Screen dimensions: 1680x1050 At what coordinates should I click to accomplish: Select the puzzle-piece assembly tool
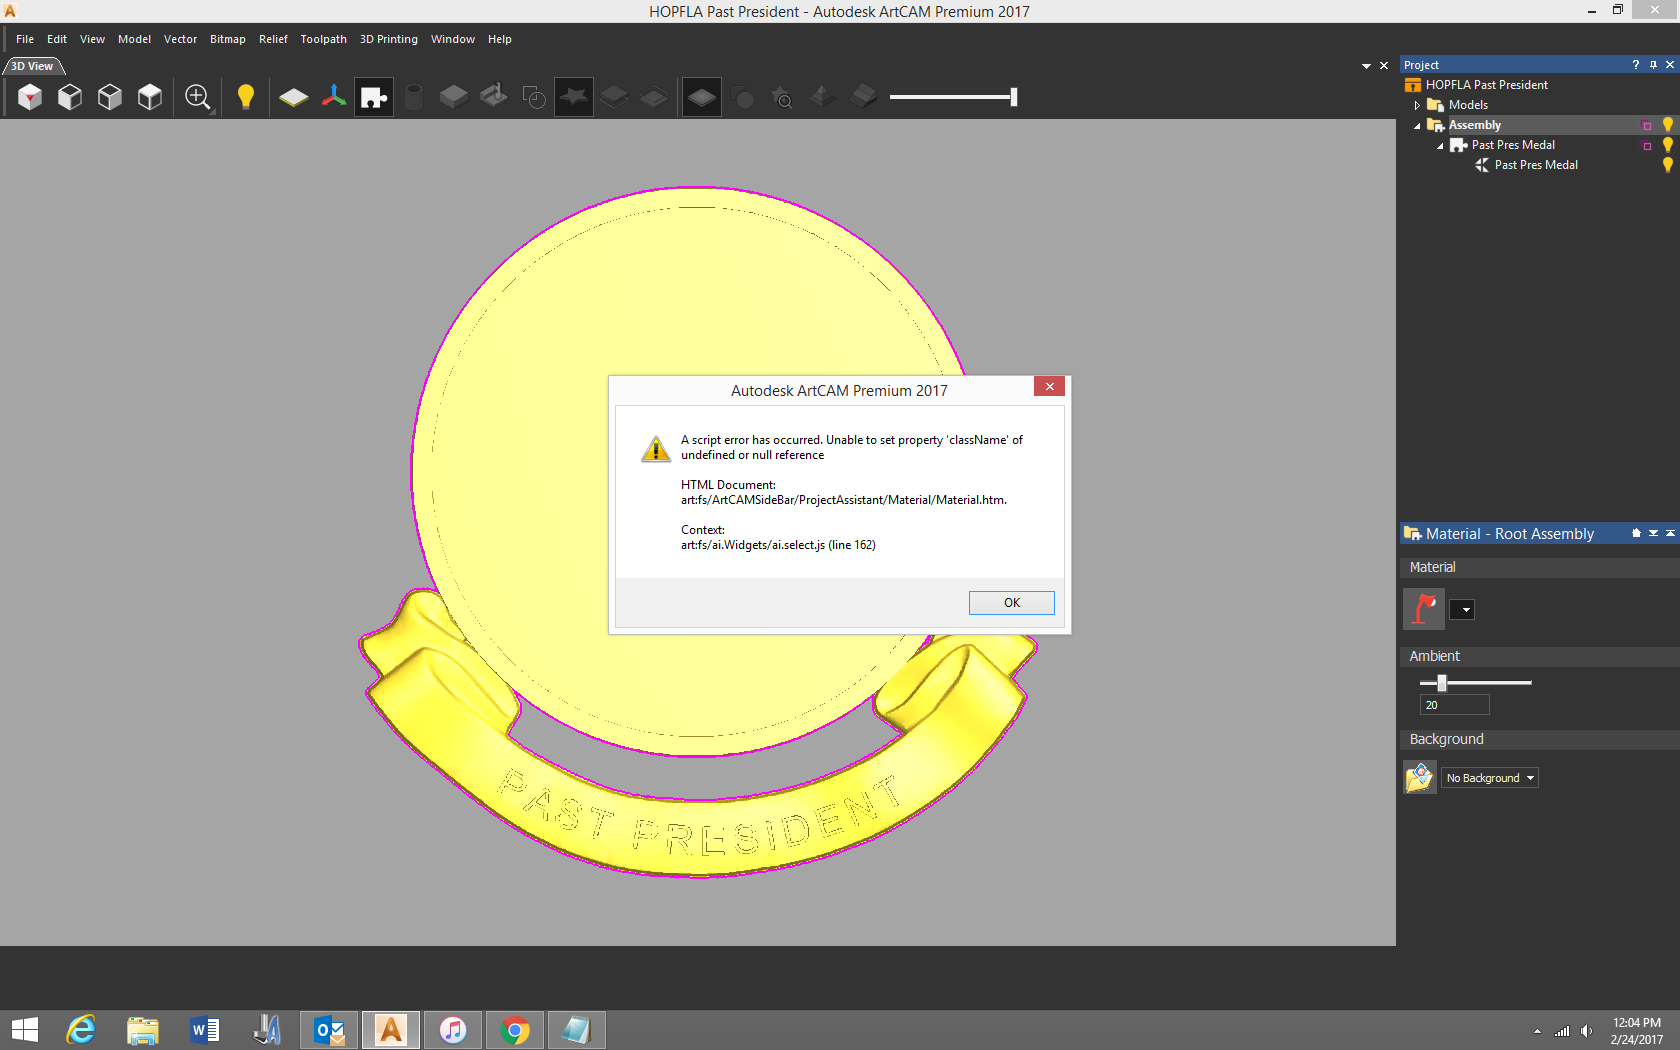pyautogui.click(x=374, y=96)
